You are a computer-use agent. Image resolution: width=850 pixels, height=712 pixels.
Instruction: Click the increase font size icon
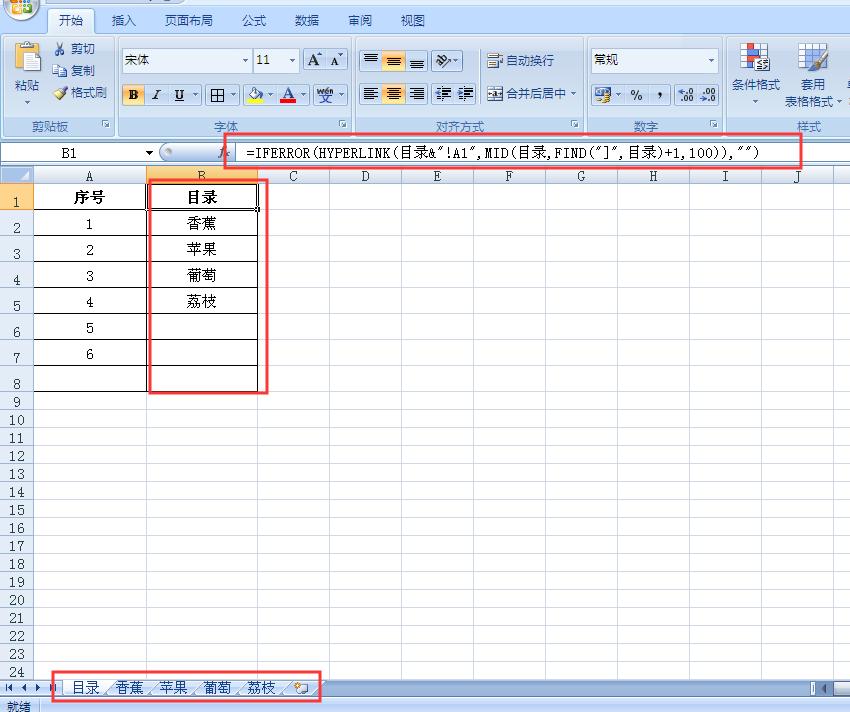[x=314, y=60]
